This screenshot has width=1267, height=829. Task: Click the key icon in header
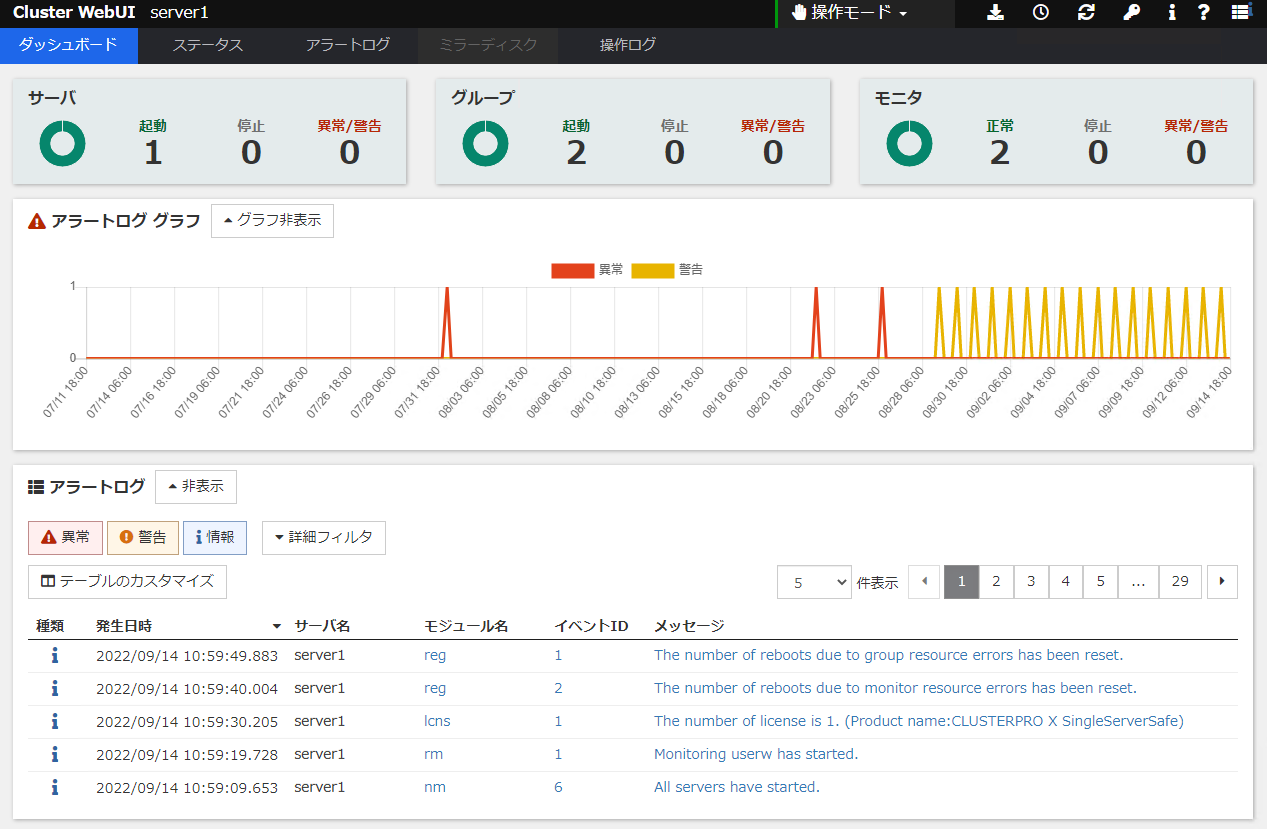click(1131, 13)
